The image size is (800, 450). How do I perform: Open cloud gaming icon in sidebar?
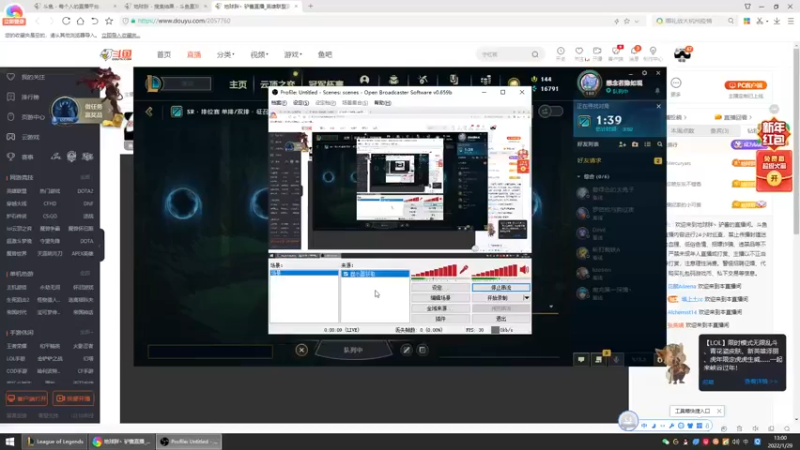tap(11, 137)
